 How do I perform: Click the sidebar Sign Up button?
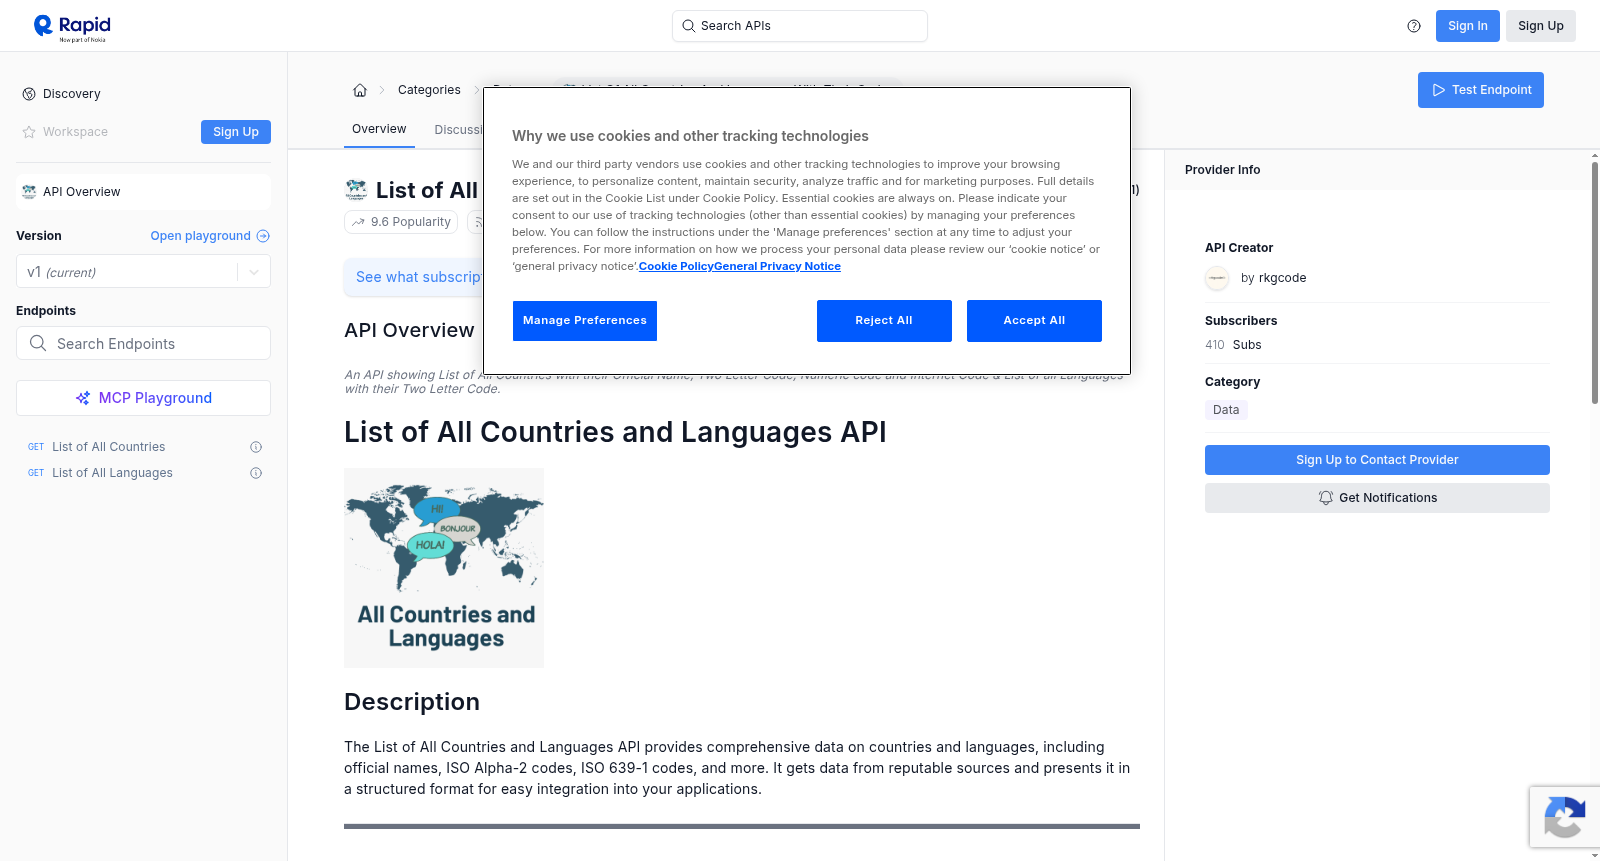point(236,132)
